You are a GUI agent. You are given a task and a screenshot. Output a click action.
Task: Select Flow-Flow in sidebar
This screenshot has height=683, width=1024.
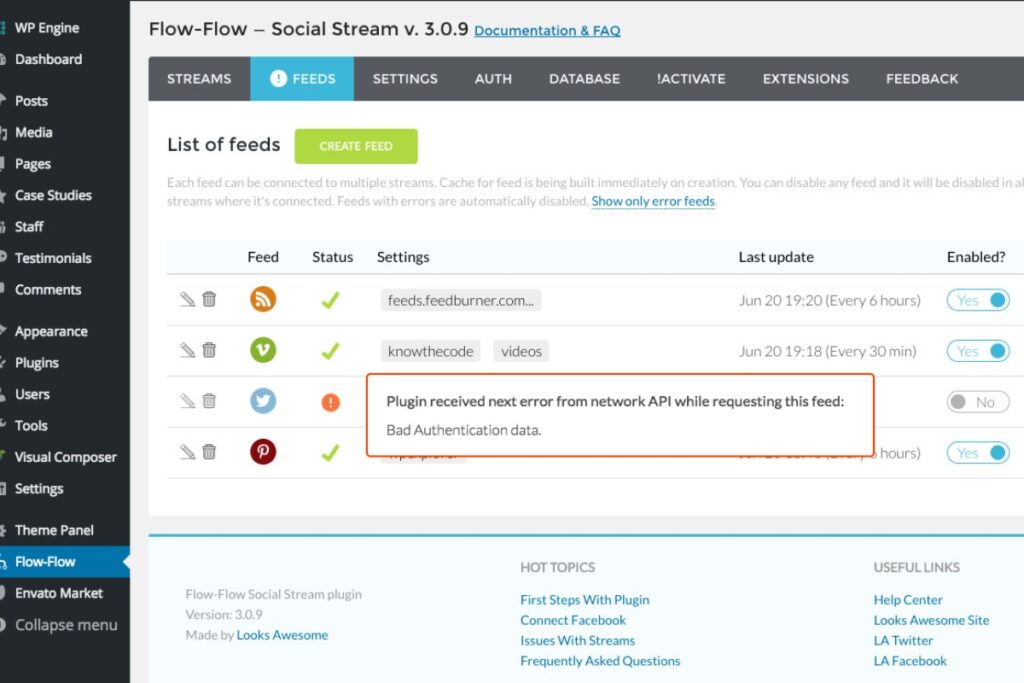pyautogui.click(x=64, y=562)
